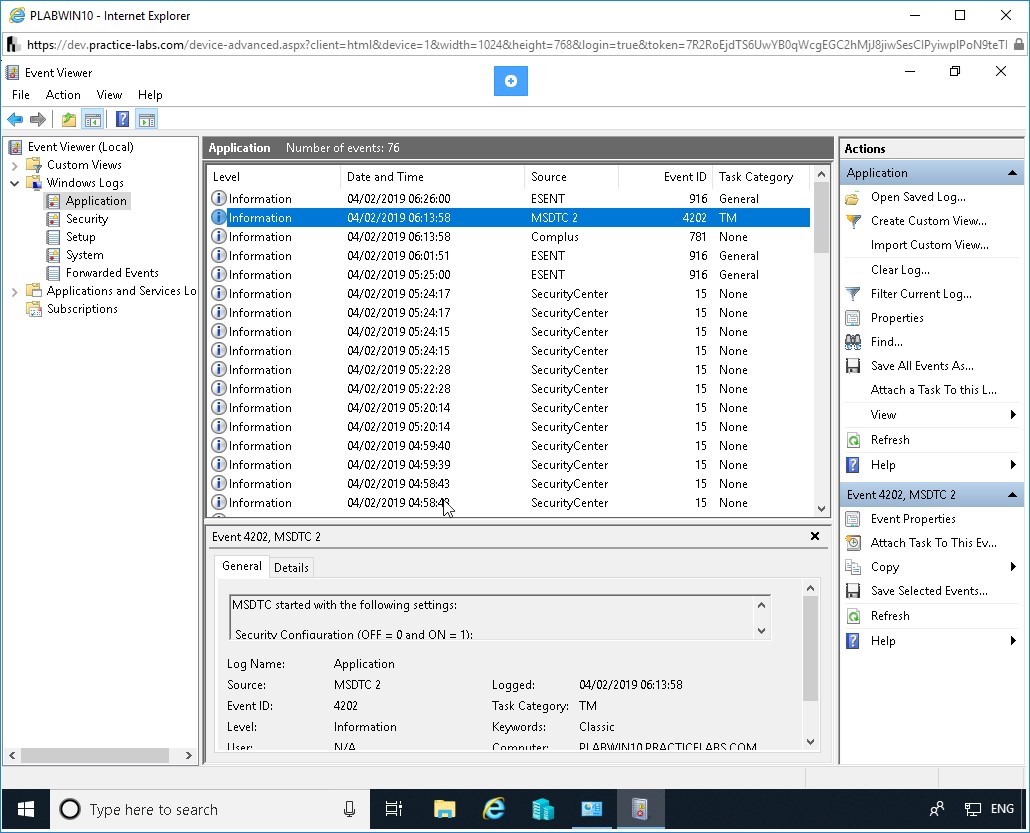The width and height of the screenshot is (1030, 833).
Task: Click Clear Log... in Actions pane
Action: (900, 270)
